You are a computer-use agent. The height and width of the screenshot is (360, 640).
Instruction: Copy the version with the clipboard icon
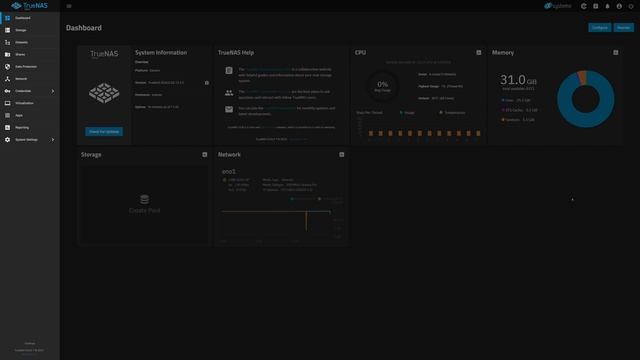(x=207, y=83)
